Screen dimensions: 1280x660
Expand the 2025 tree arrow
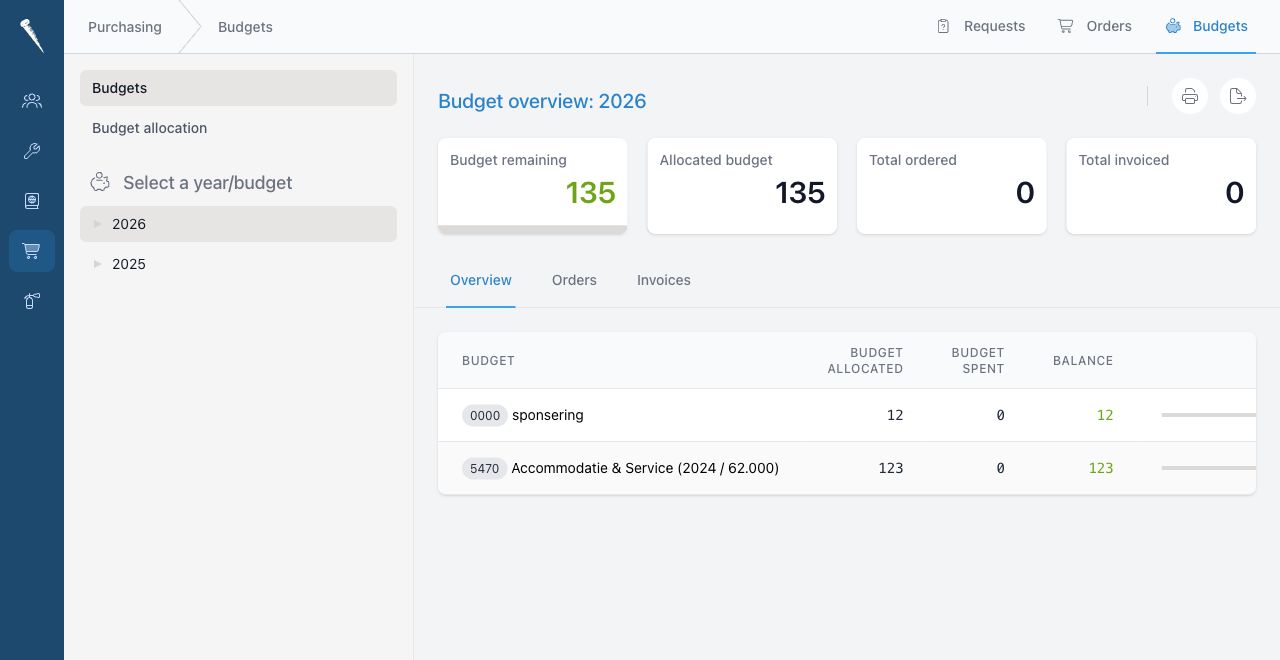coord(98,264)
